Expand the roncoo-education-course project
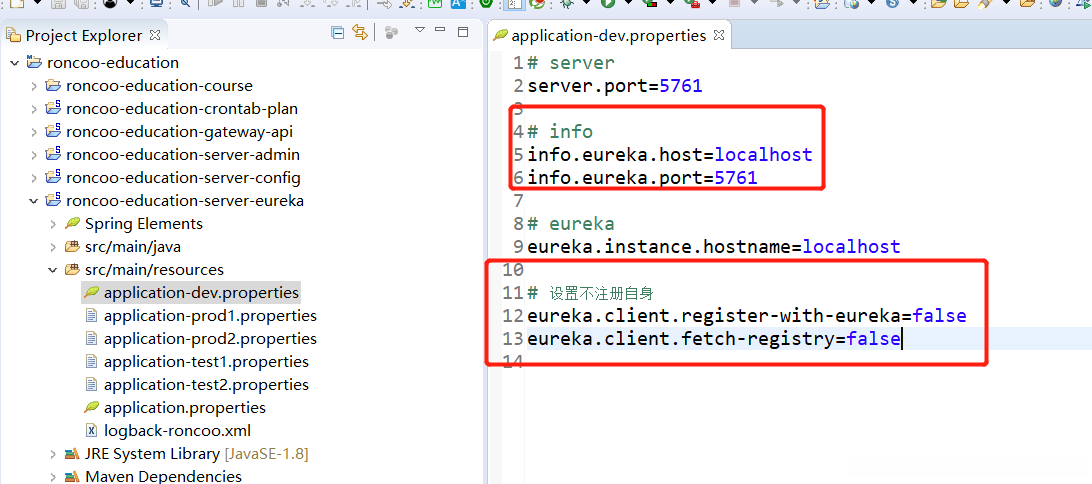The image size is (1092, 484). [x=34, y=86]
